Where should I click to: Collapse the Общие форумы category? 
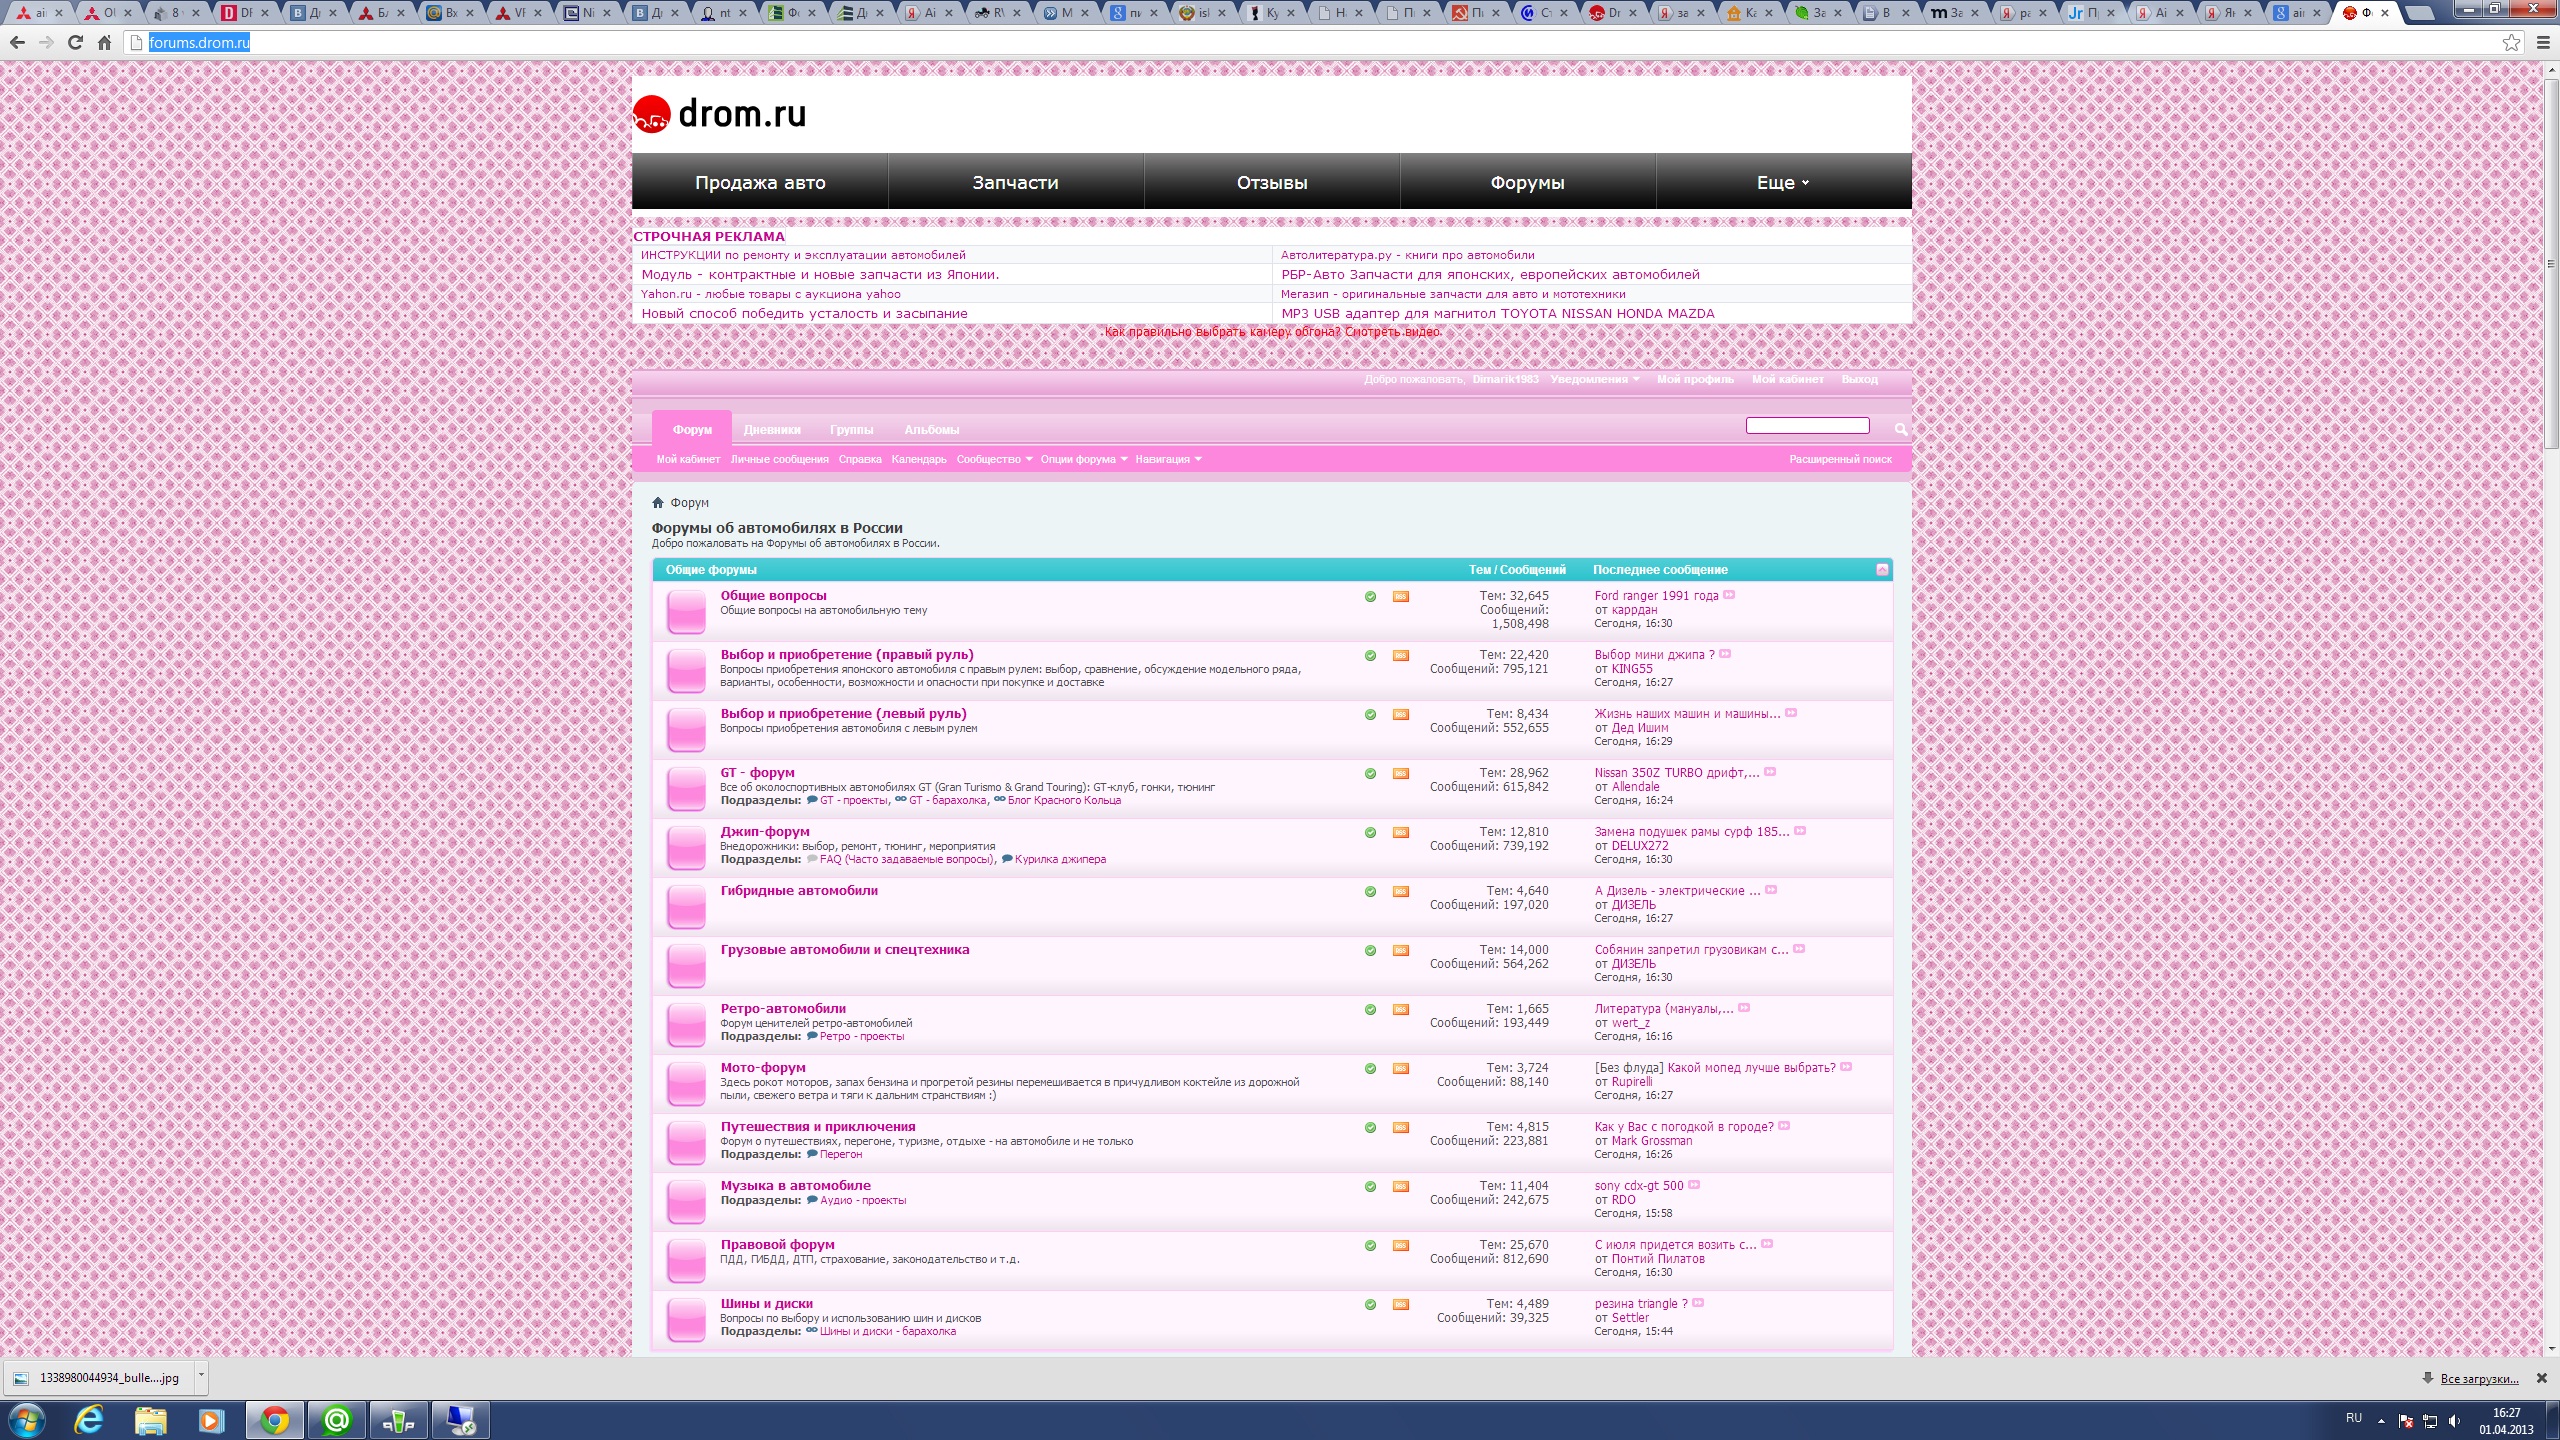click(x=1881, y=570)
